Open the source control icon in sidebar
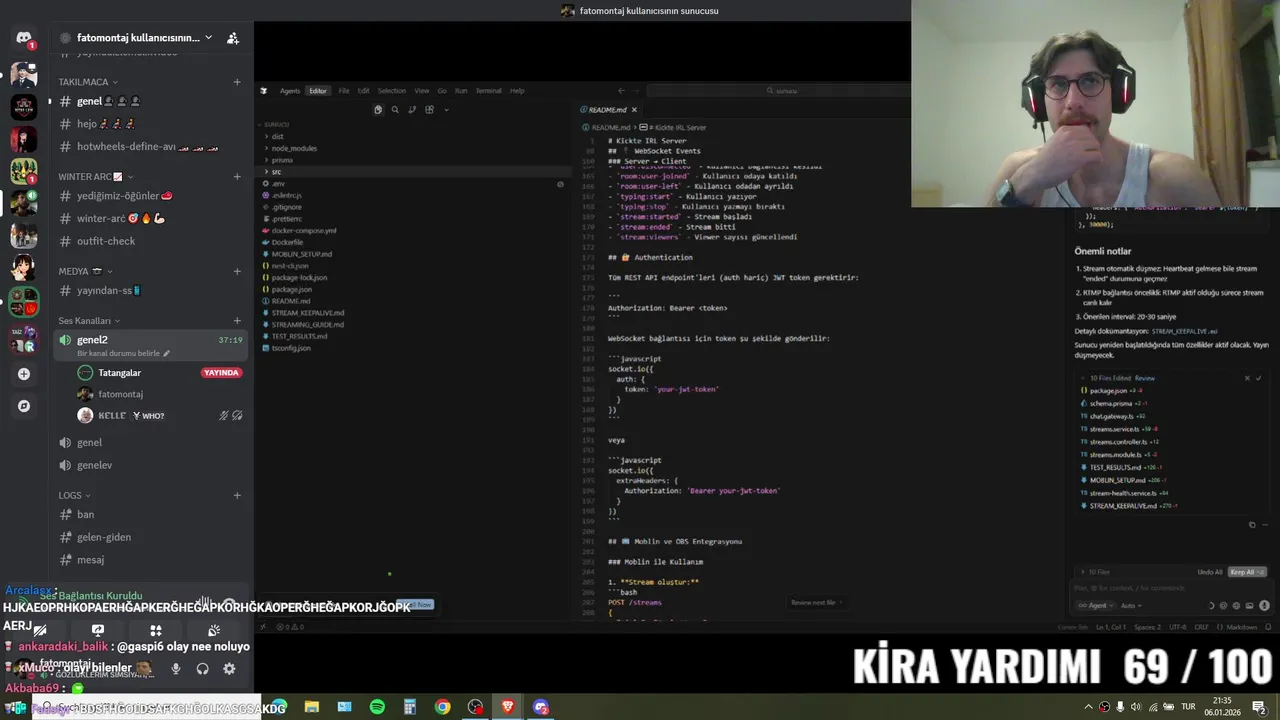Image resolution: width=1280 pixels, height=720 pixels. (412, 110)
